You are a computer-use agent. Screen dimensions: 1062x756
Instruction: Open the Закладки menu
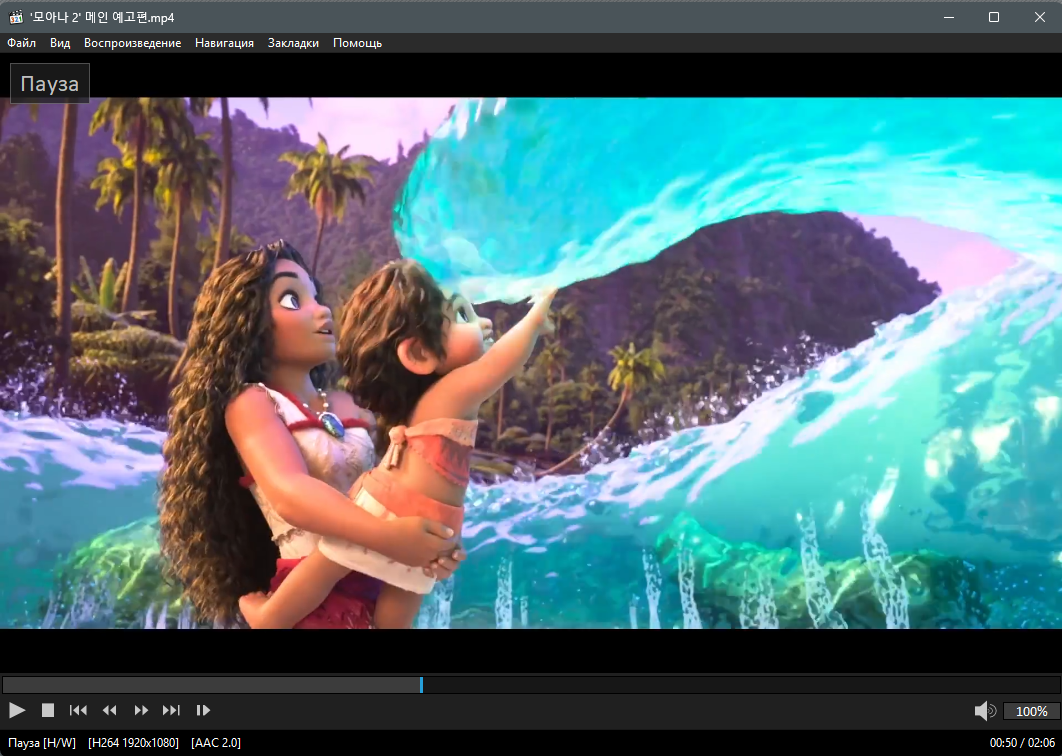pyautogui.click(x=293, y=43)
